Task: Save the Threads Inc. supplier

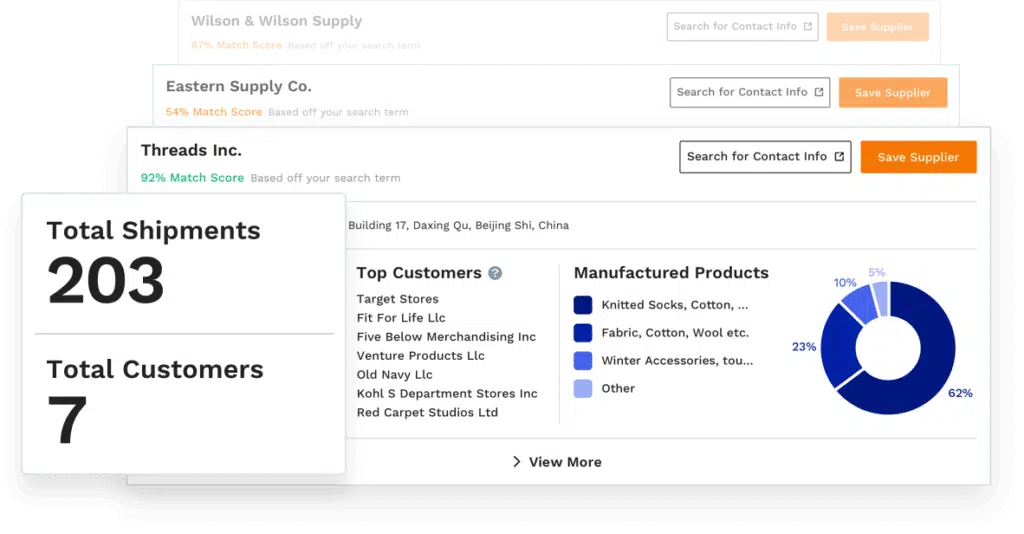Action: (x=918, y=157)
